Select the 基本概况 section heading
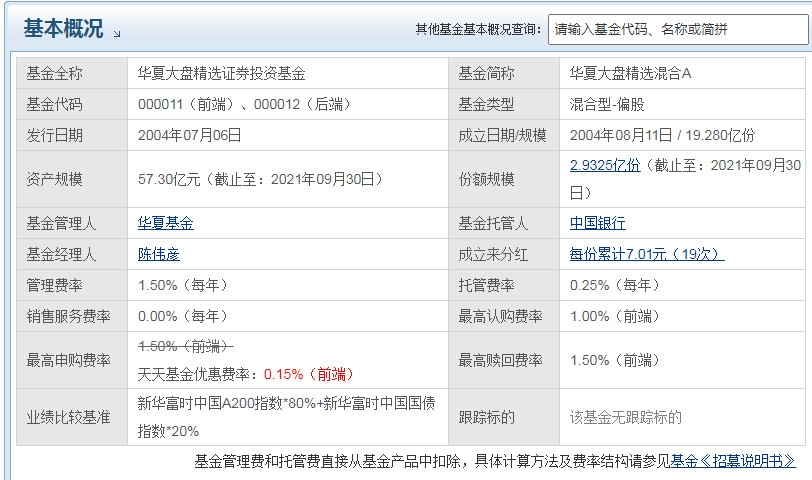Screen dimensions: 812x480 [63, 28]
